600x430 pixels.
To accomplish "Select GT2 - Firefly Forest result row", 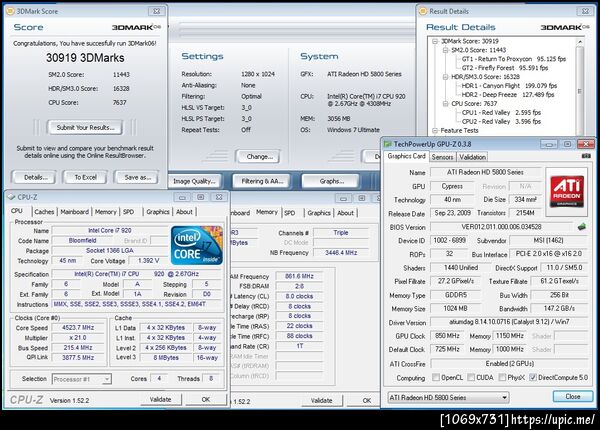I will (x=505, y=68).
